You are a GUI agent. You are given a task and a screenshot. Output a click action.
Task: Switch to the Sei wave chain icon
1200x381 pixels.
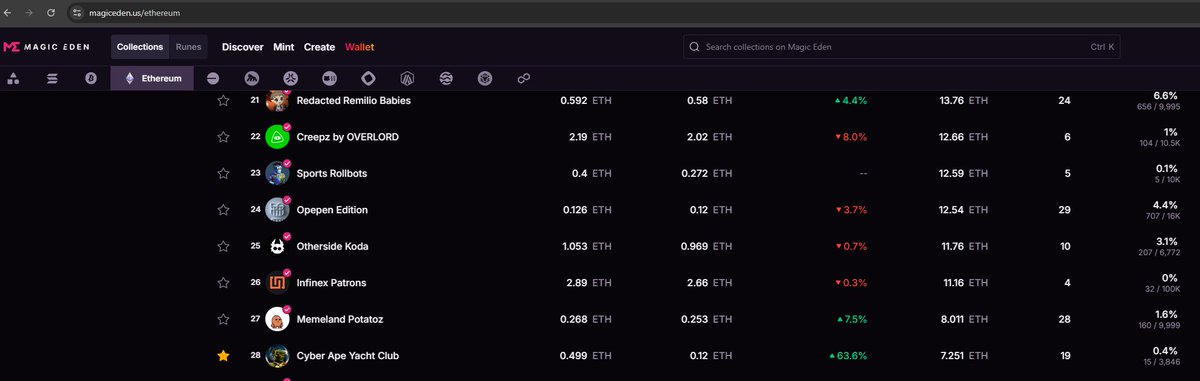pyautogui.click(x=446, y=78)
